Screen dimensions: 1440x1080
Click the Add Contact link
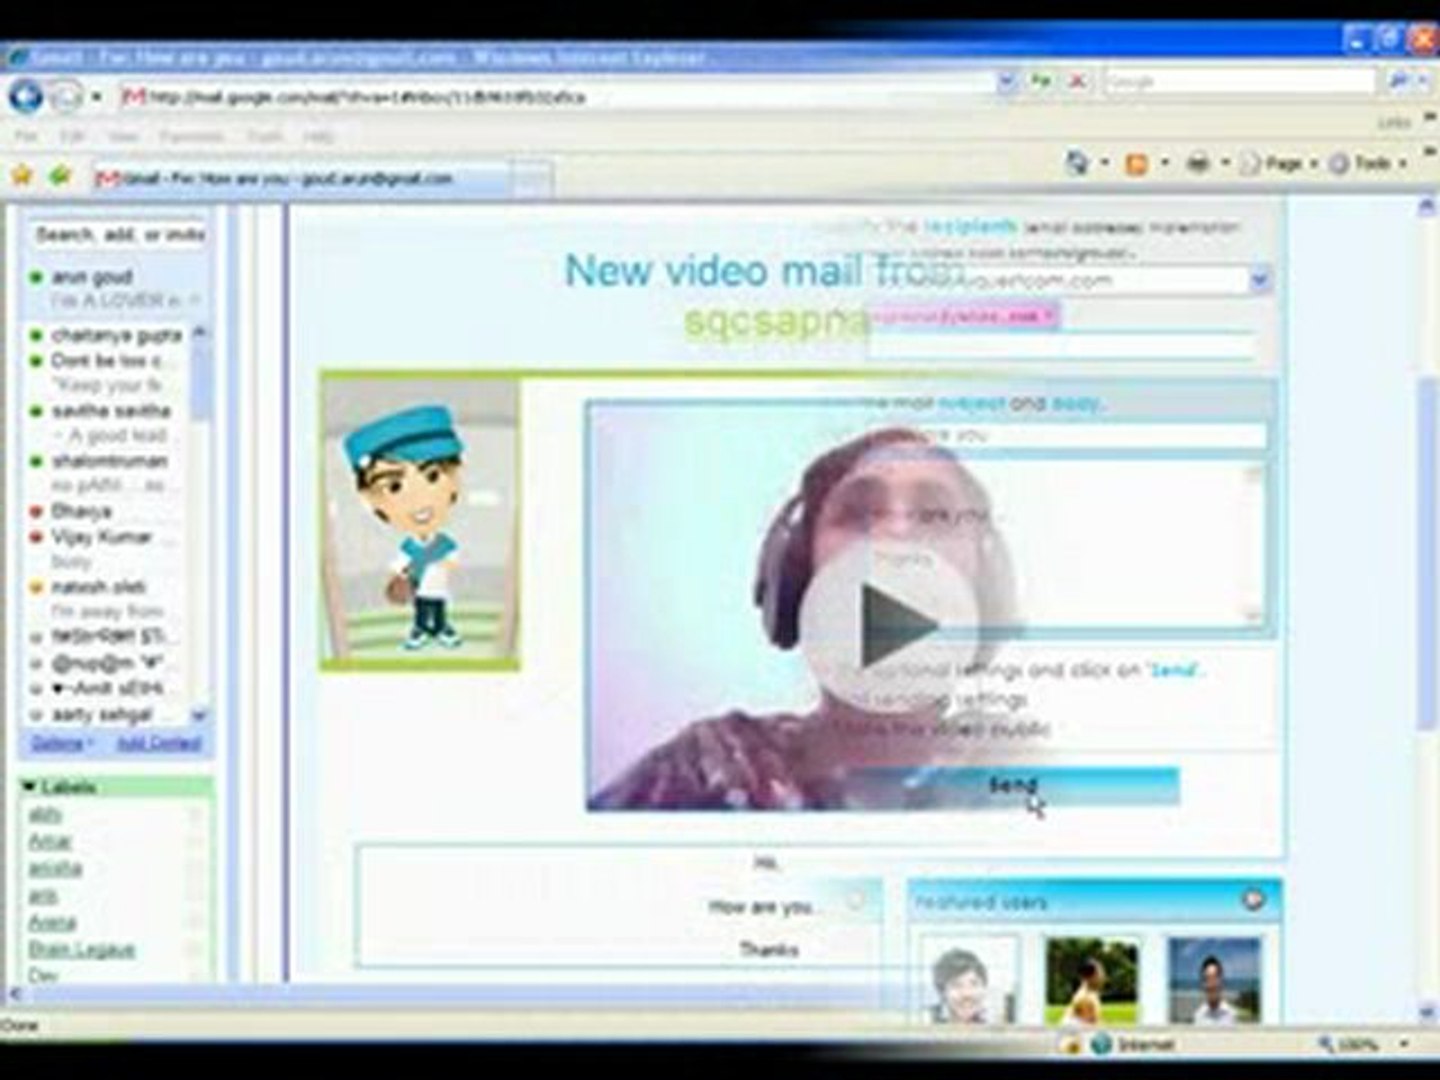click(159, 743)
